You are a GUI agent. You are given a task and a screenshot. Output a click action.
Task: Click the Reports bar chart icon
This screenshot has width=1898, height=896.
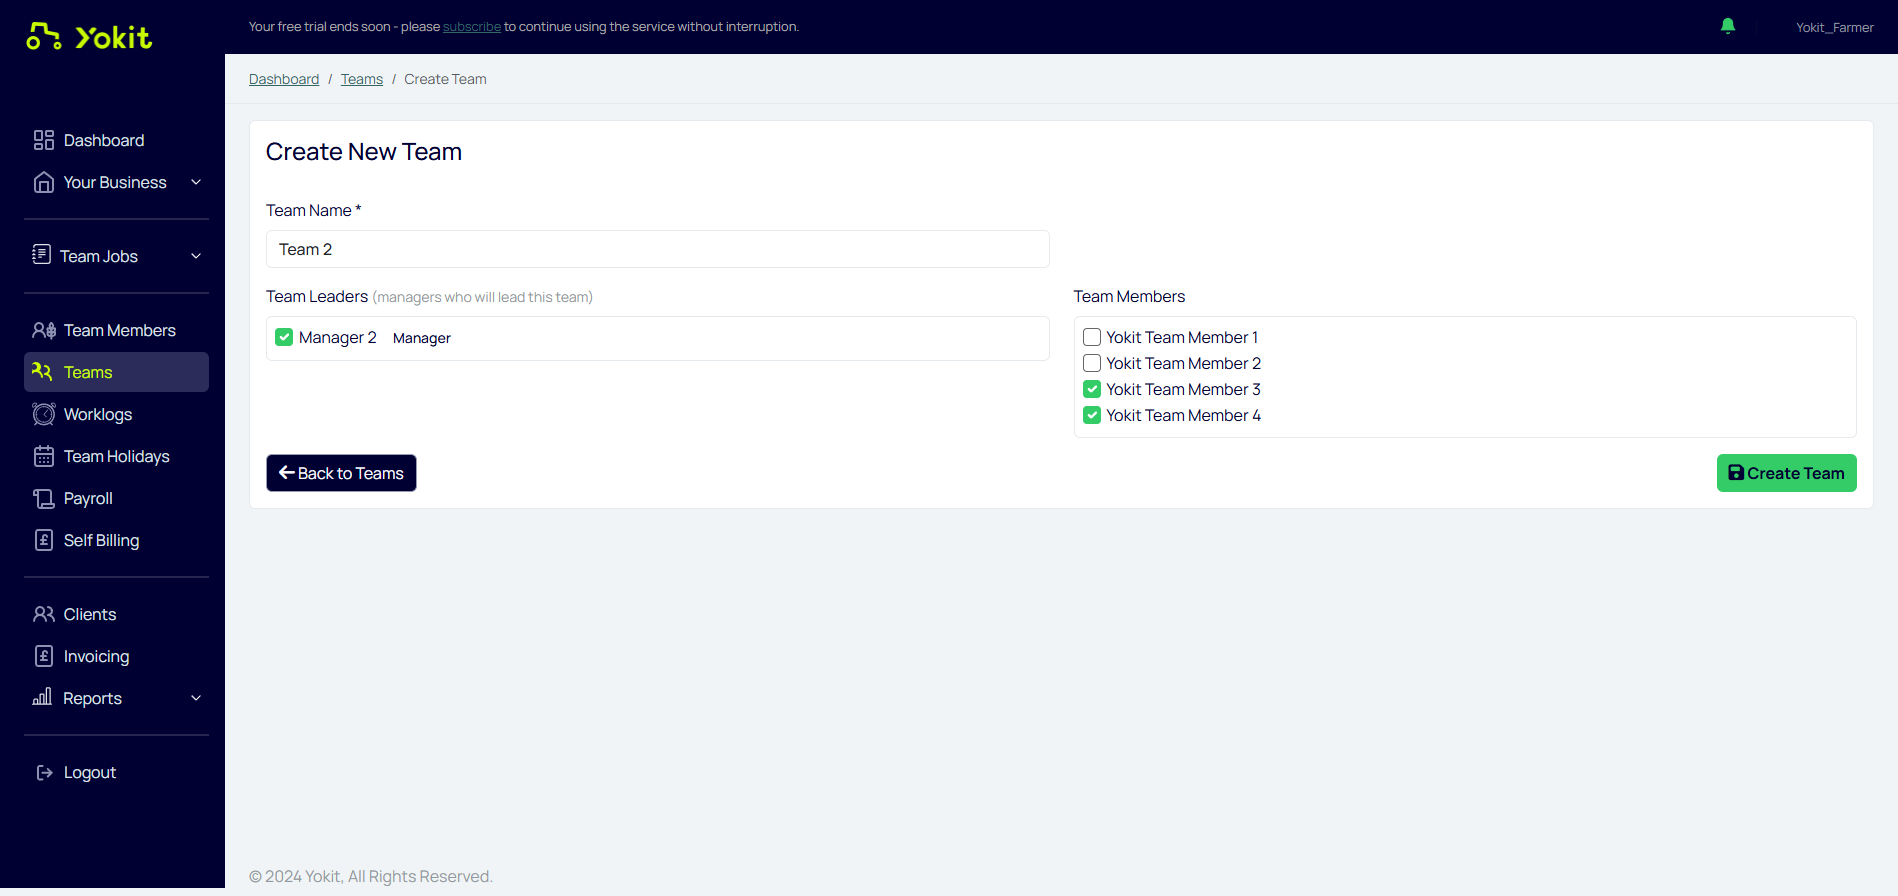[x=42, y=697]
